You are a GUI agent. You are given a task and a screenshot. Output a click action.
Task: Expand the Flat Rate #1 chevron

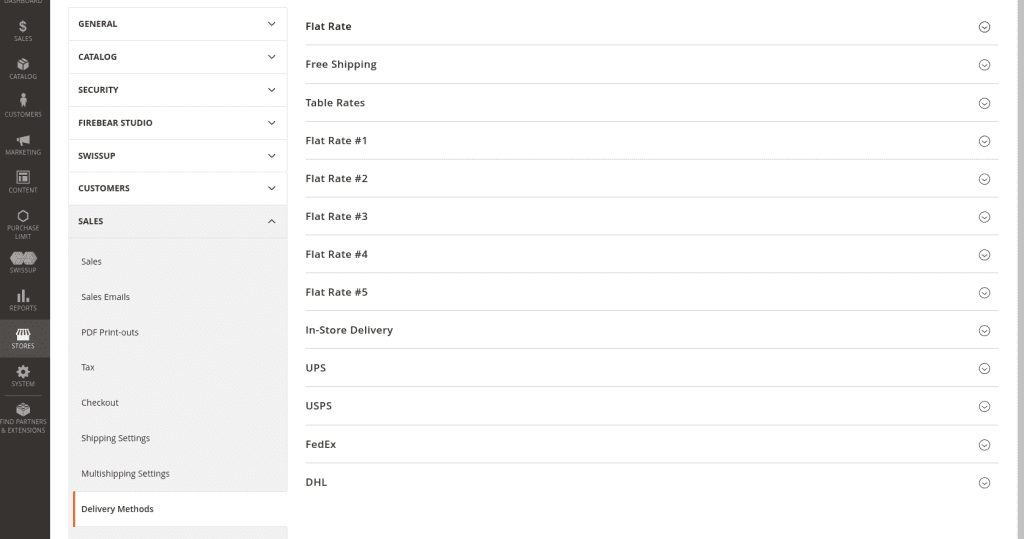(984, 141)
